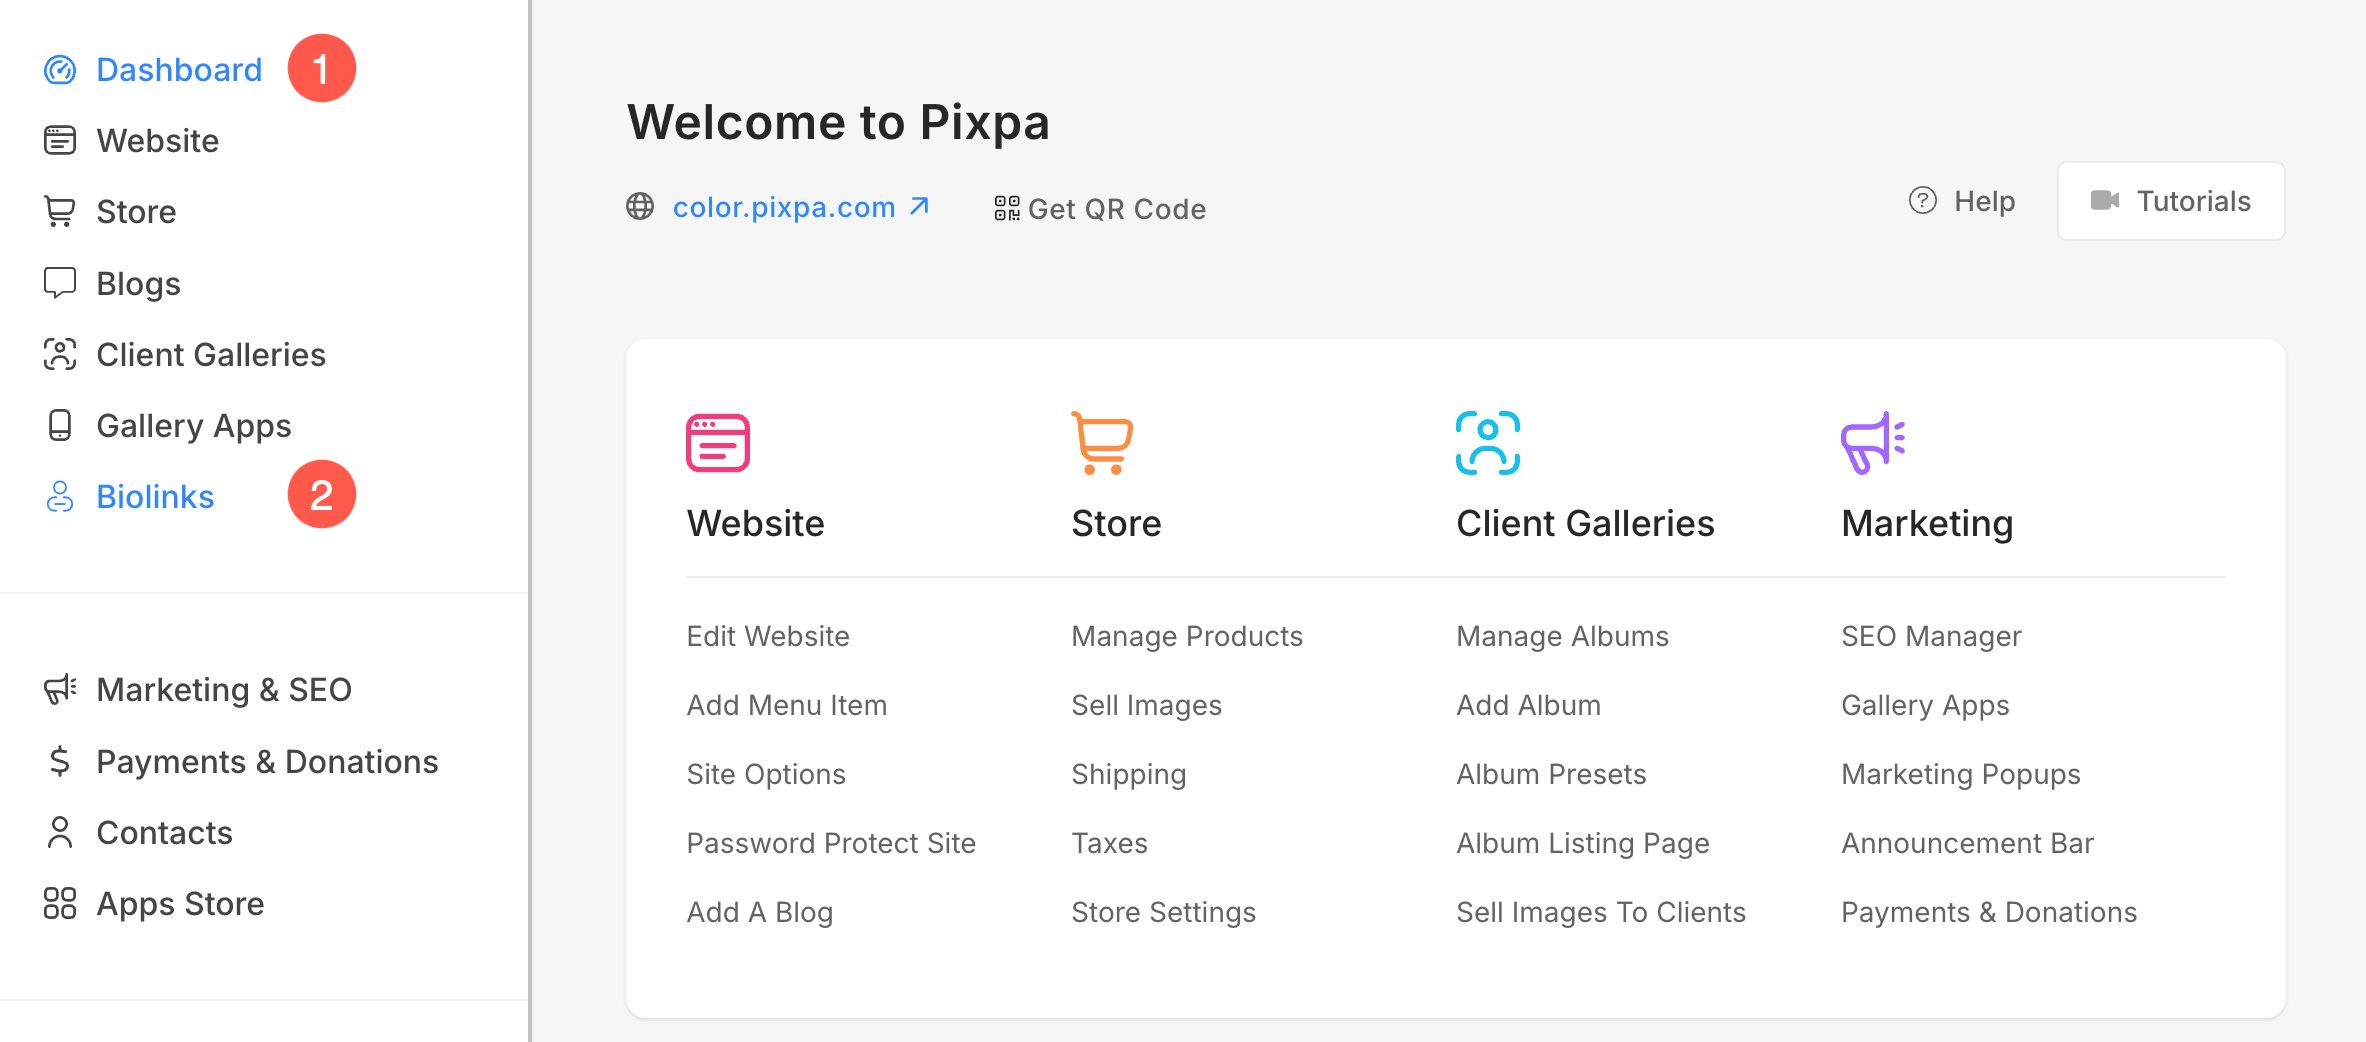Click the purple Marketing megaphone icon
Screen dimensions: 2366x1042
1873,442
